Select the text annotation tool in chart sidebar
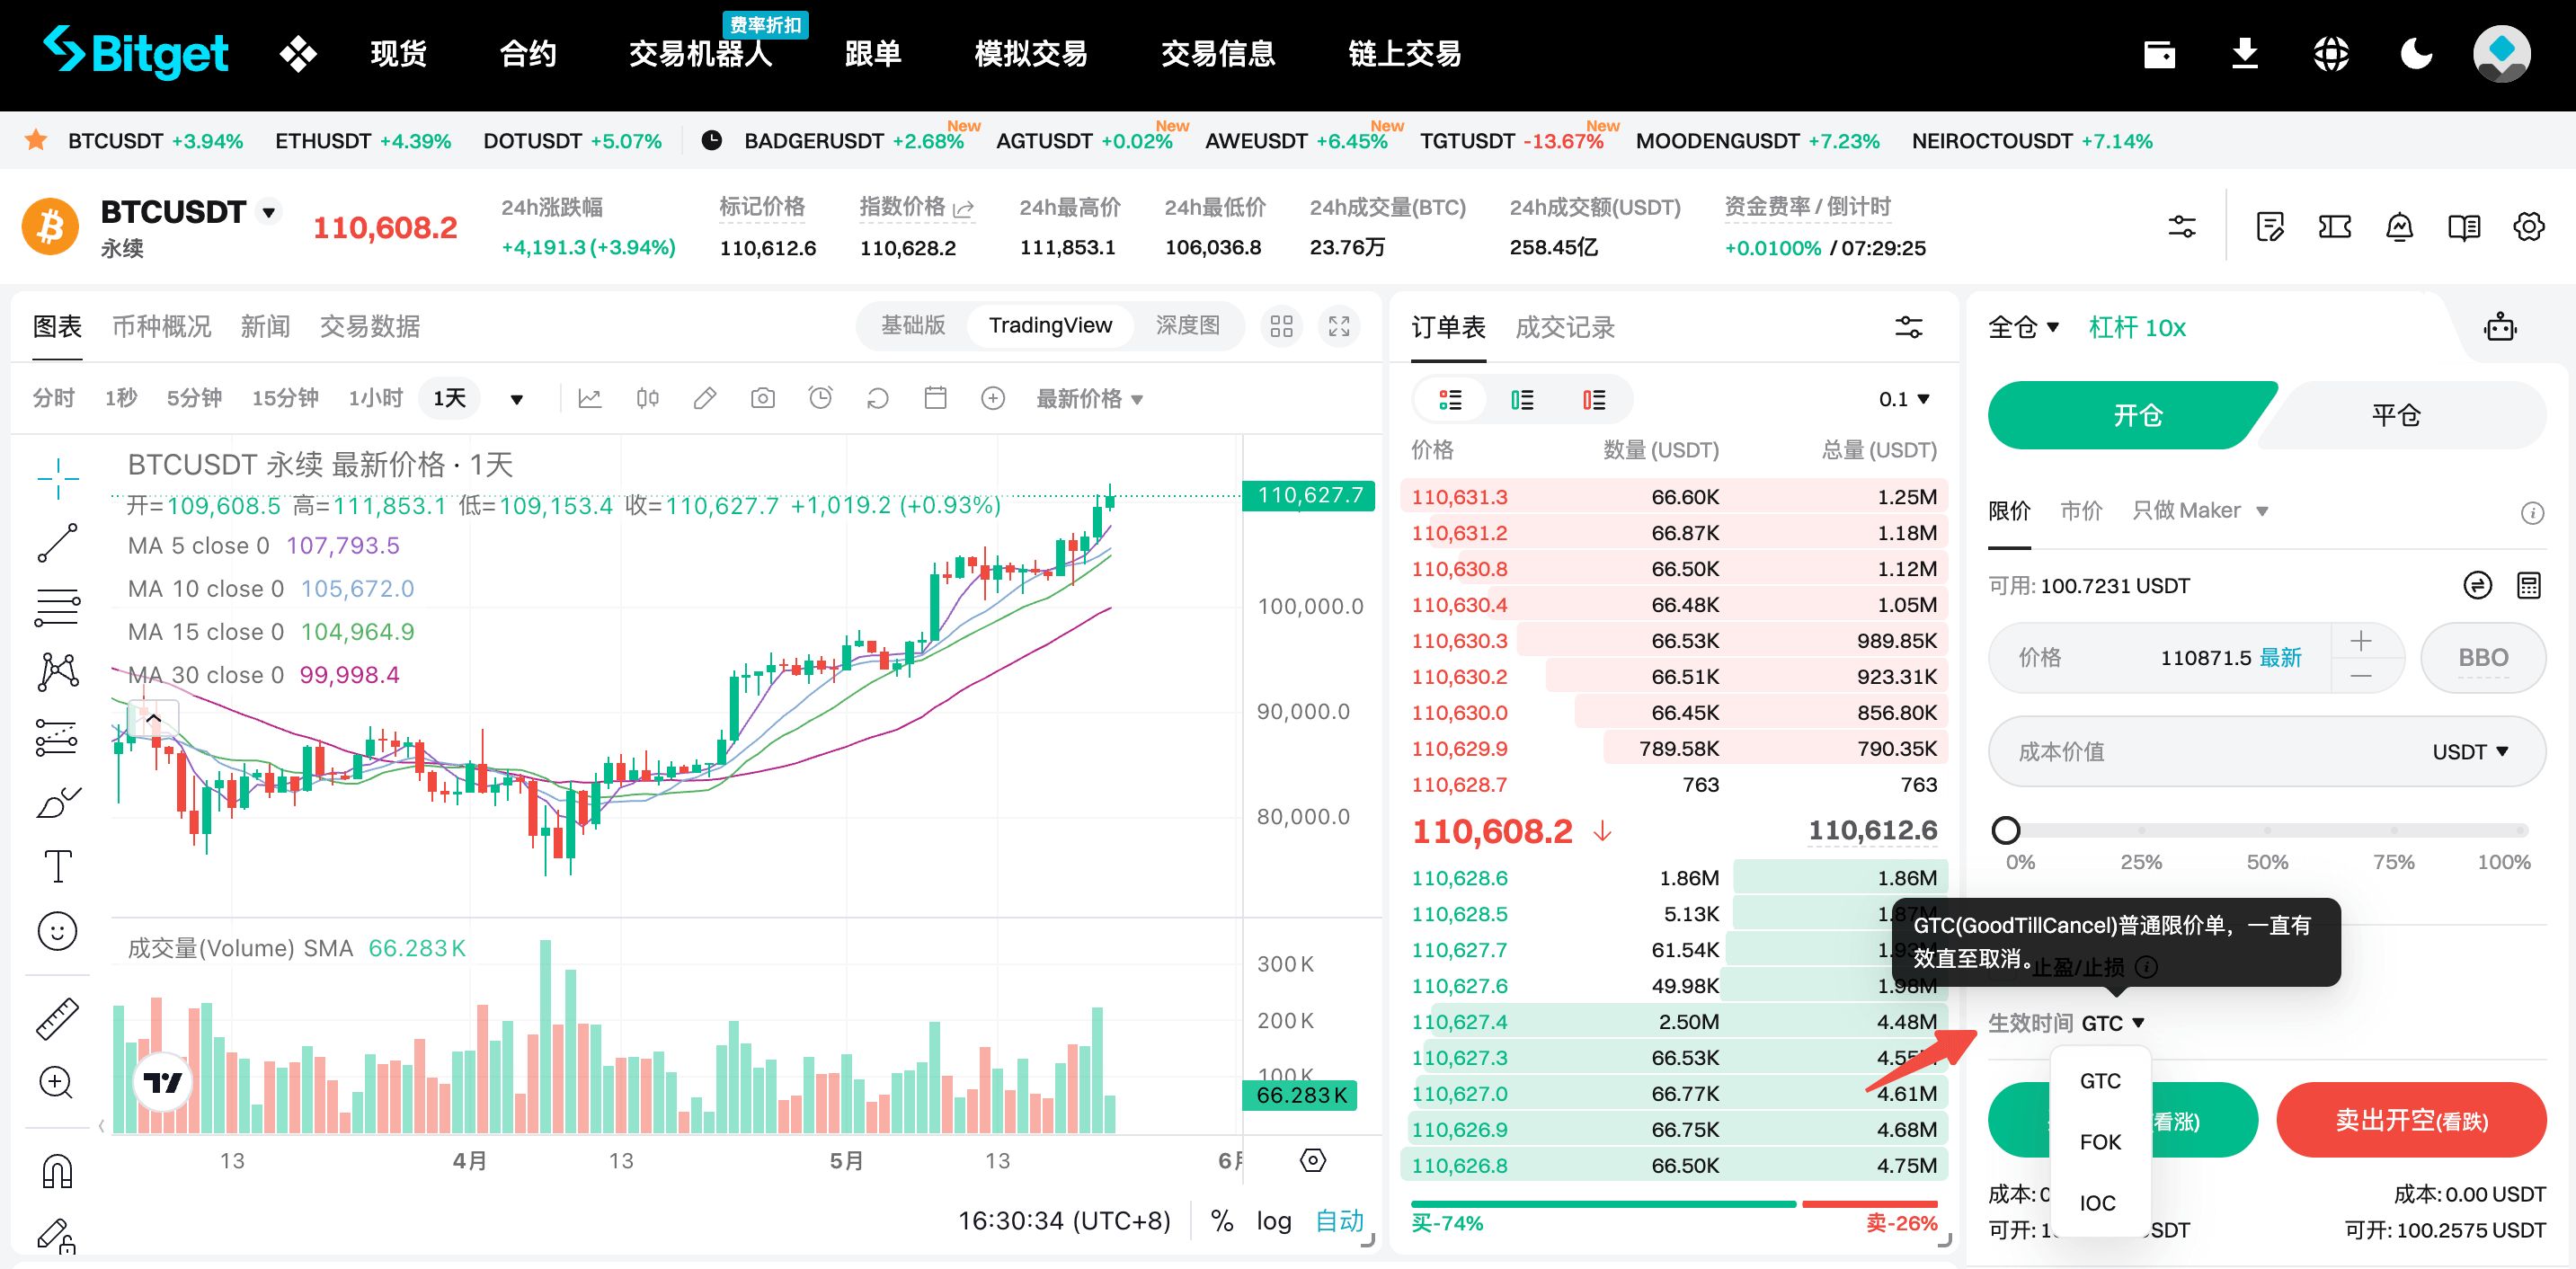The height and width of the screenshot is (1269, 2576). point(57,867)
